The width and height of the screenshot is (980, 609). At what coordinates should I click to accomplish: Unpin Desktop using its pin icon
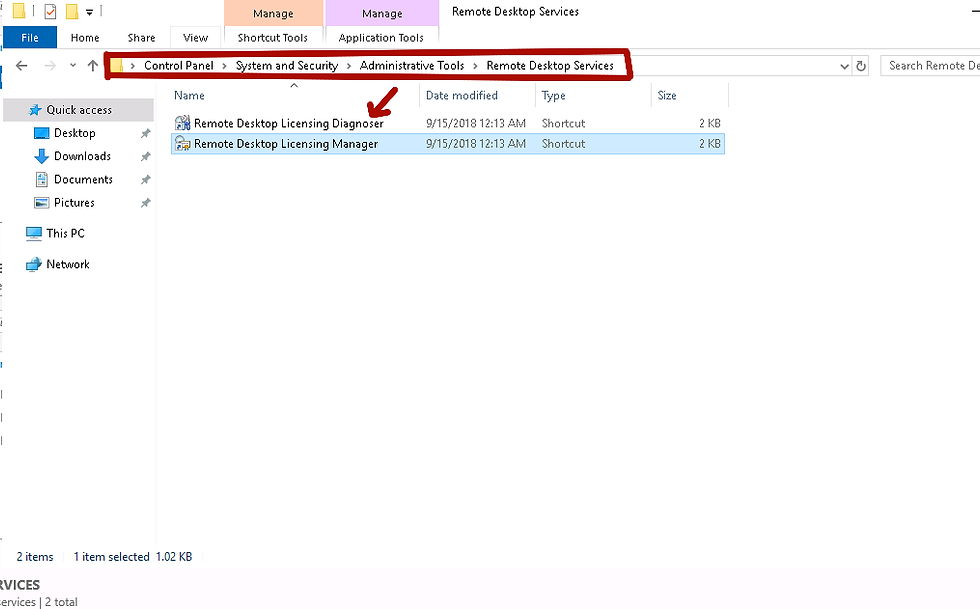tap(145, 133)
